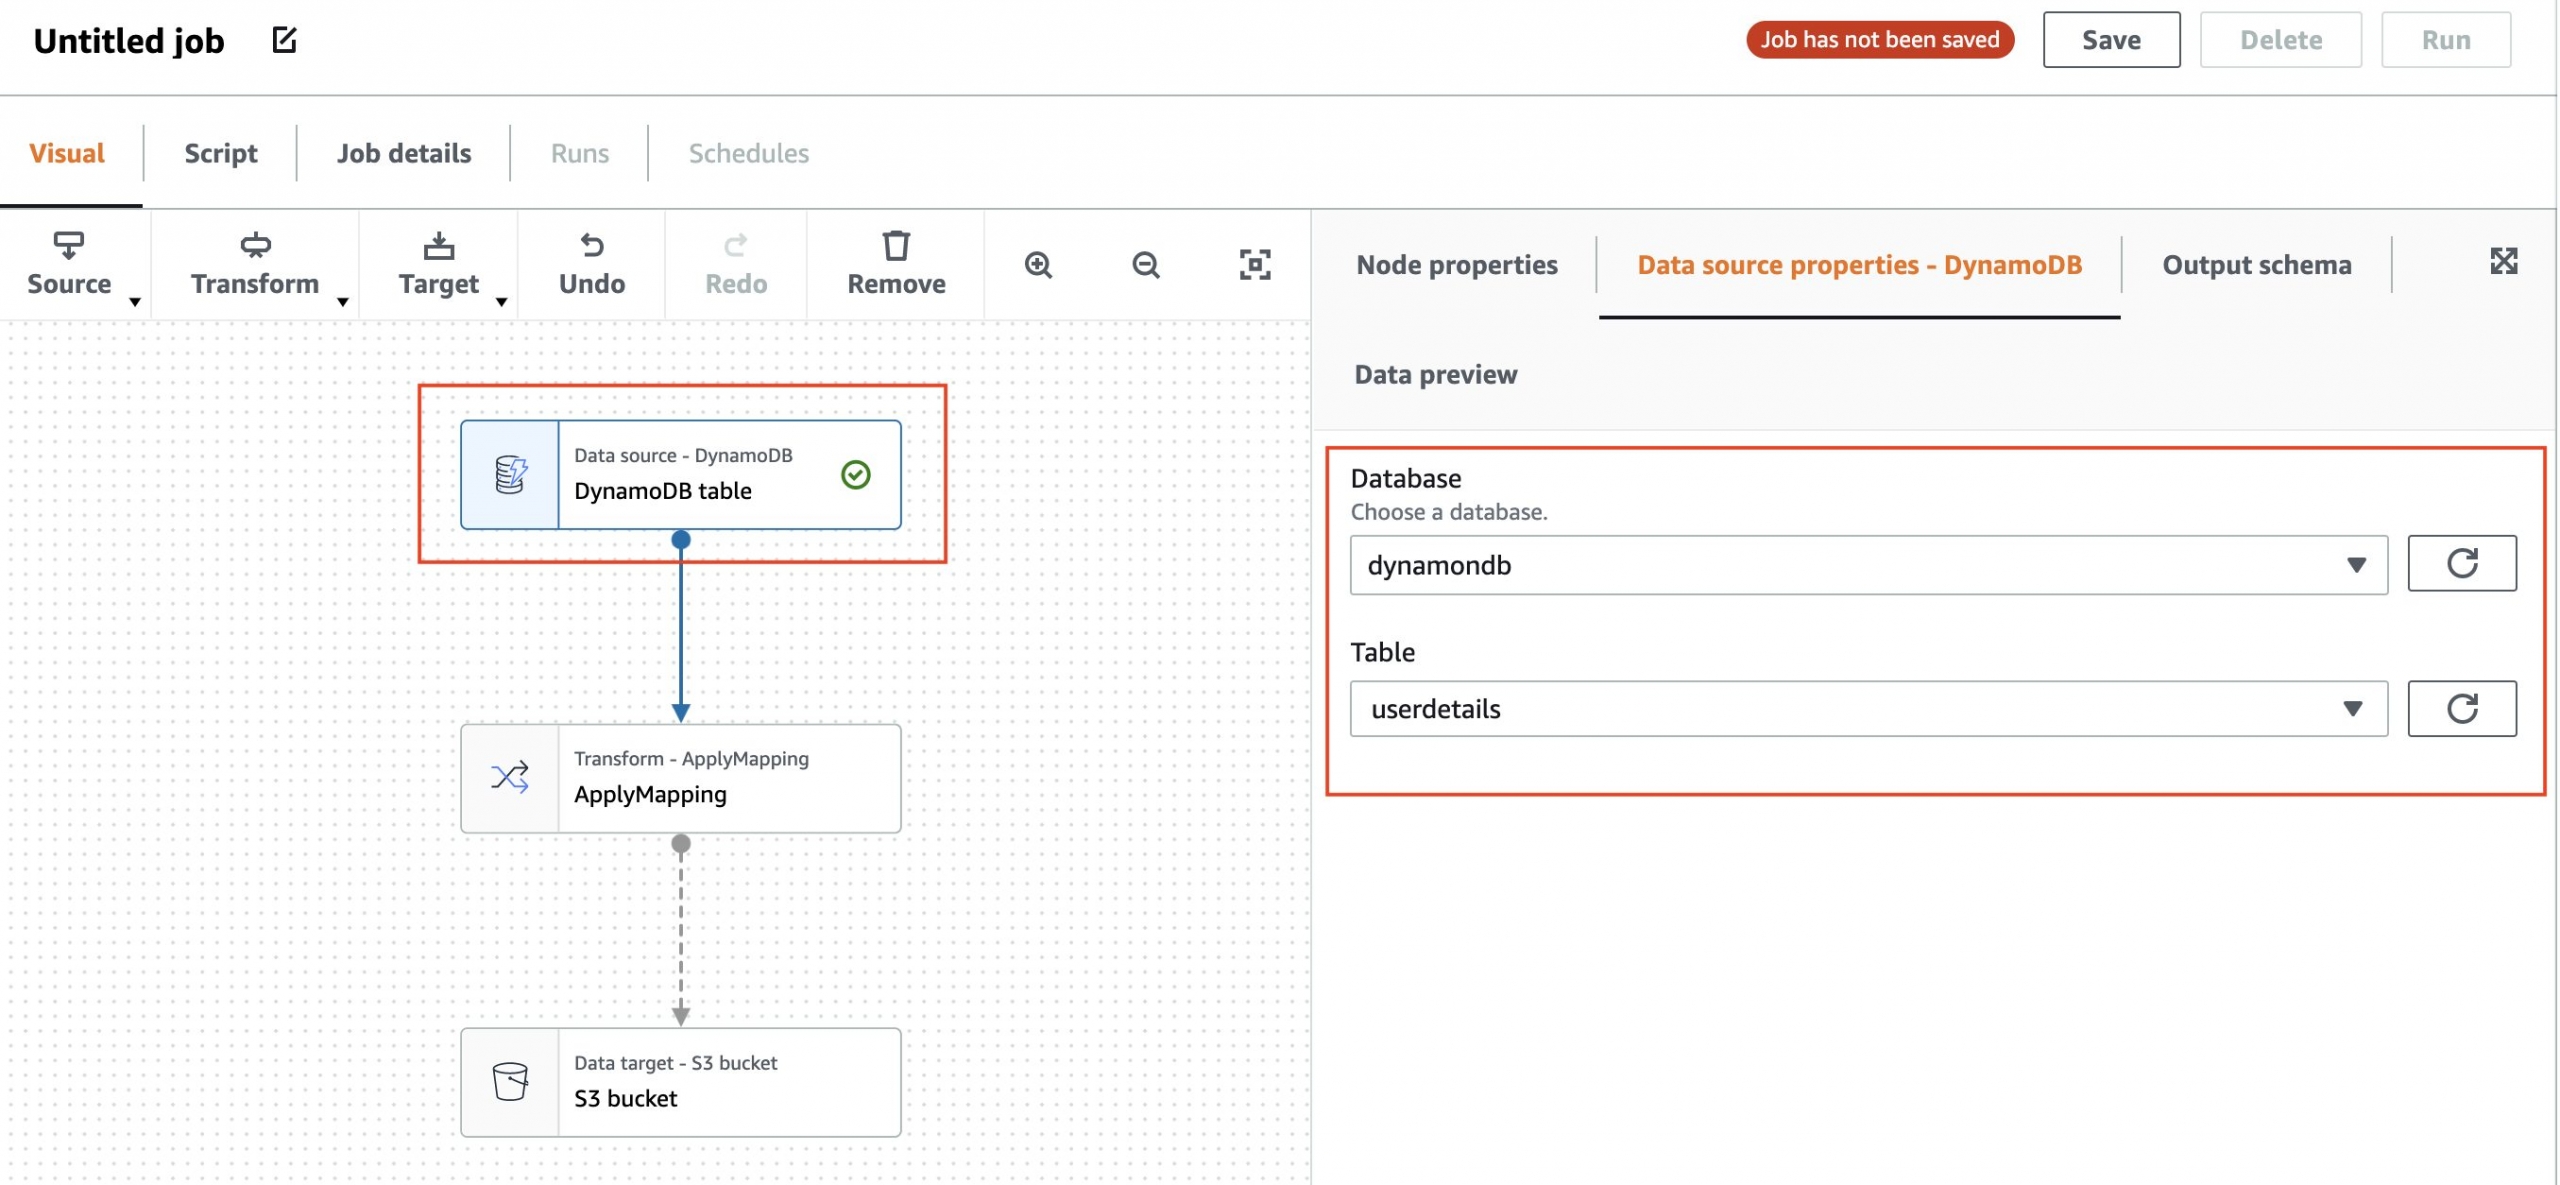Open the Transform node menu
Image resolution: width=2560 pixels, height=1185 pixels.
coord(256,265)
